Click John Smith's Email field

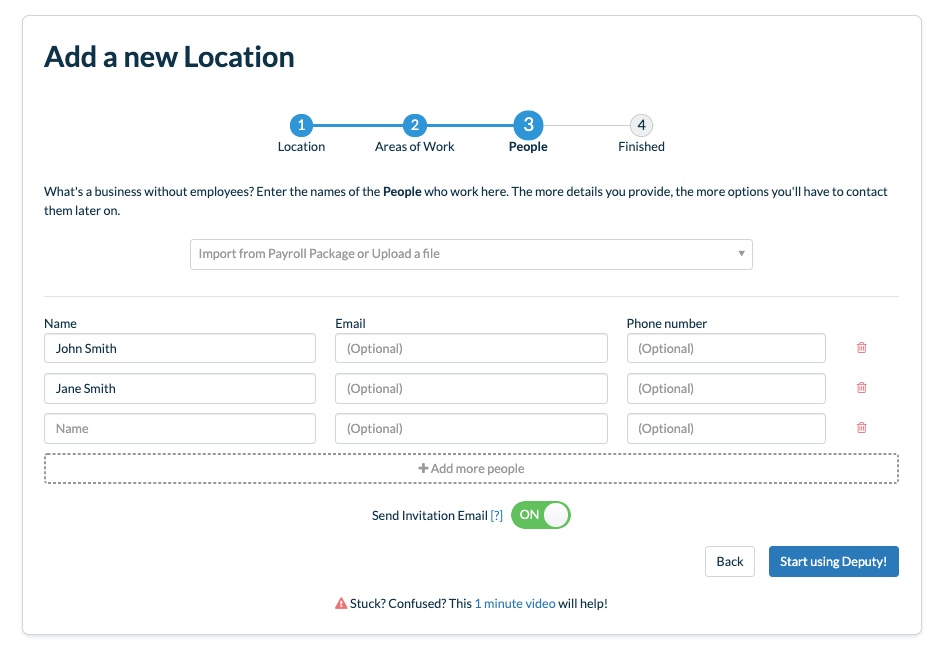click(x=471, y=348)
